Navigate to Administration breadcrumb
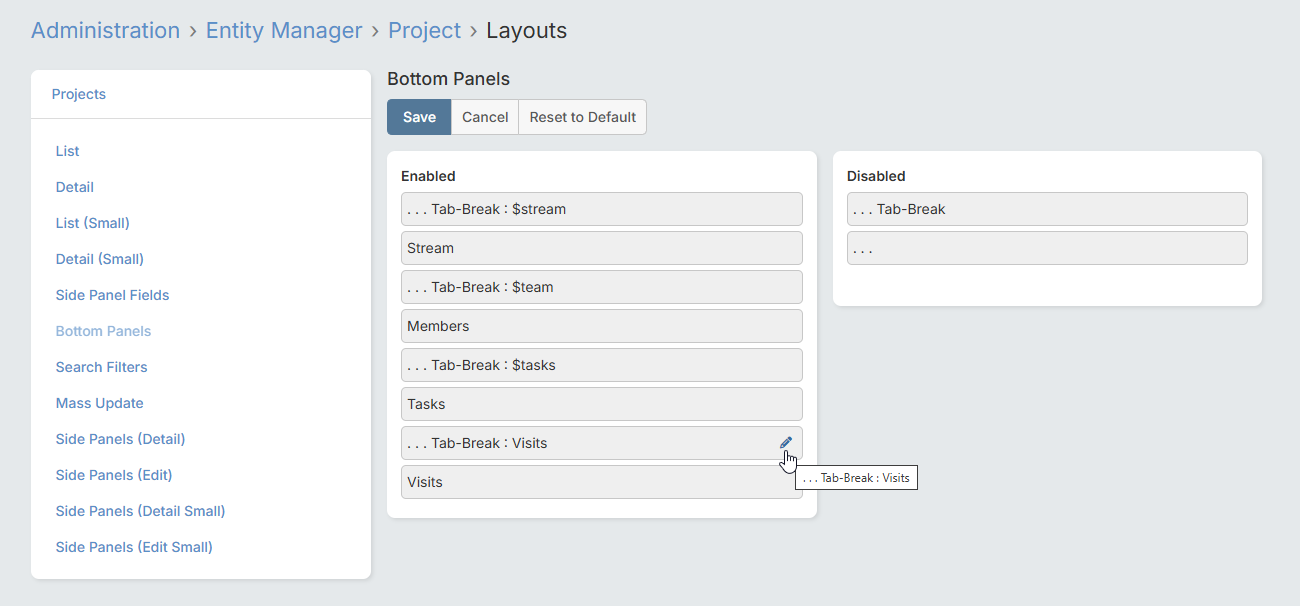Image resolution: width=1300 pixels, height=606 pixels. (105, 30)
